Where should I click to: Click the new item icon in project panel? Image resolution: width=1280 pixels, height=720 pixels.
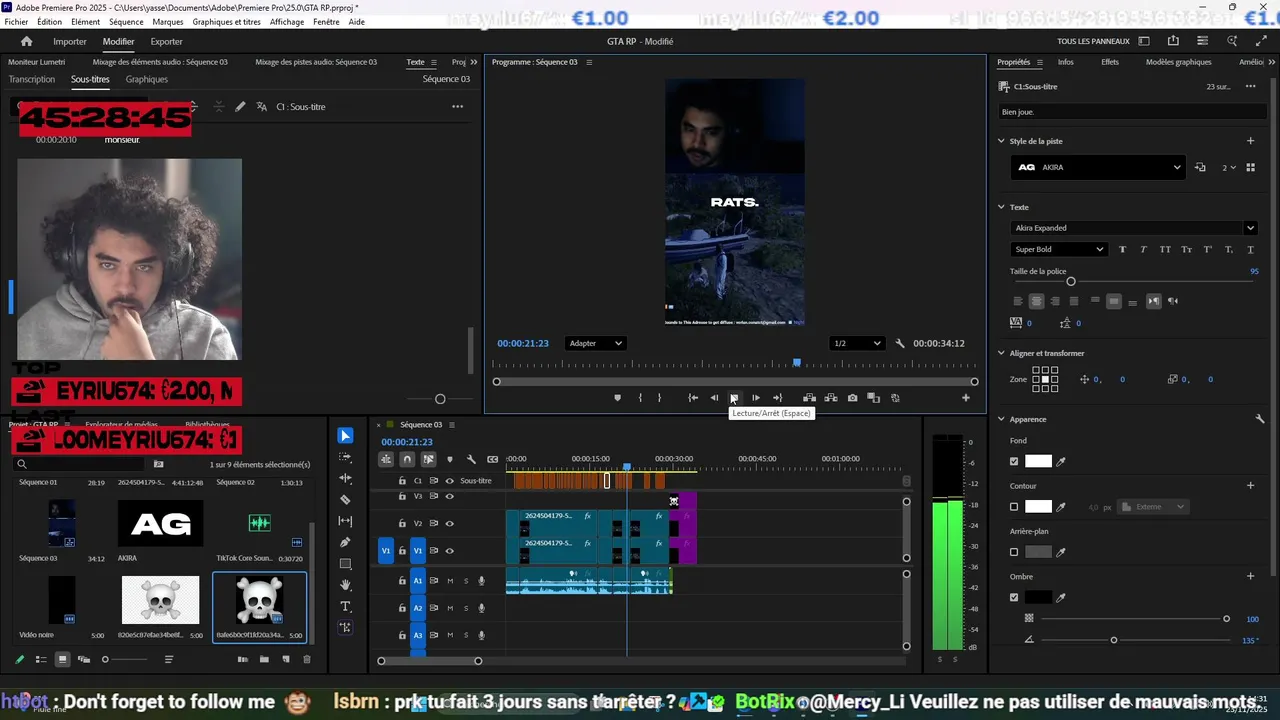coord(286,659)
